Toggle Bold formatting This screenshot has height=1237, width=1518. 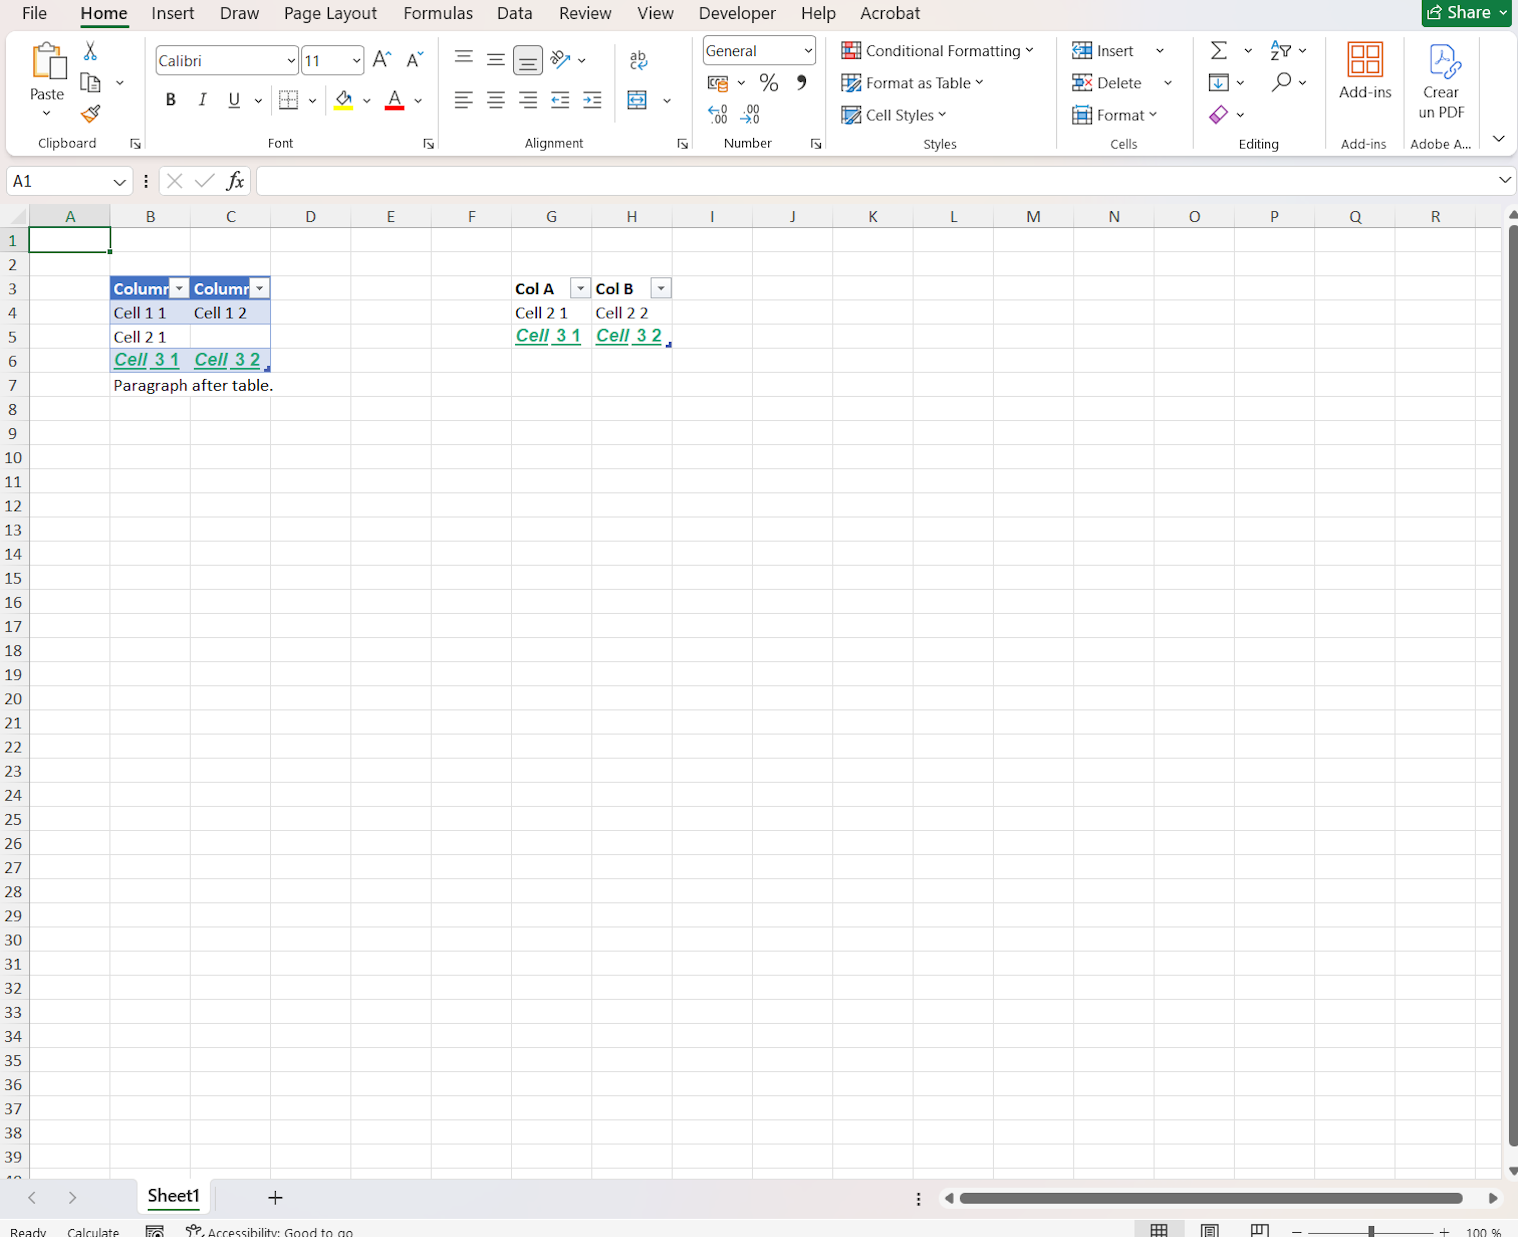(x=170, y=100)
